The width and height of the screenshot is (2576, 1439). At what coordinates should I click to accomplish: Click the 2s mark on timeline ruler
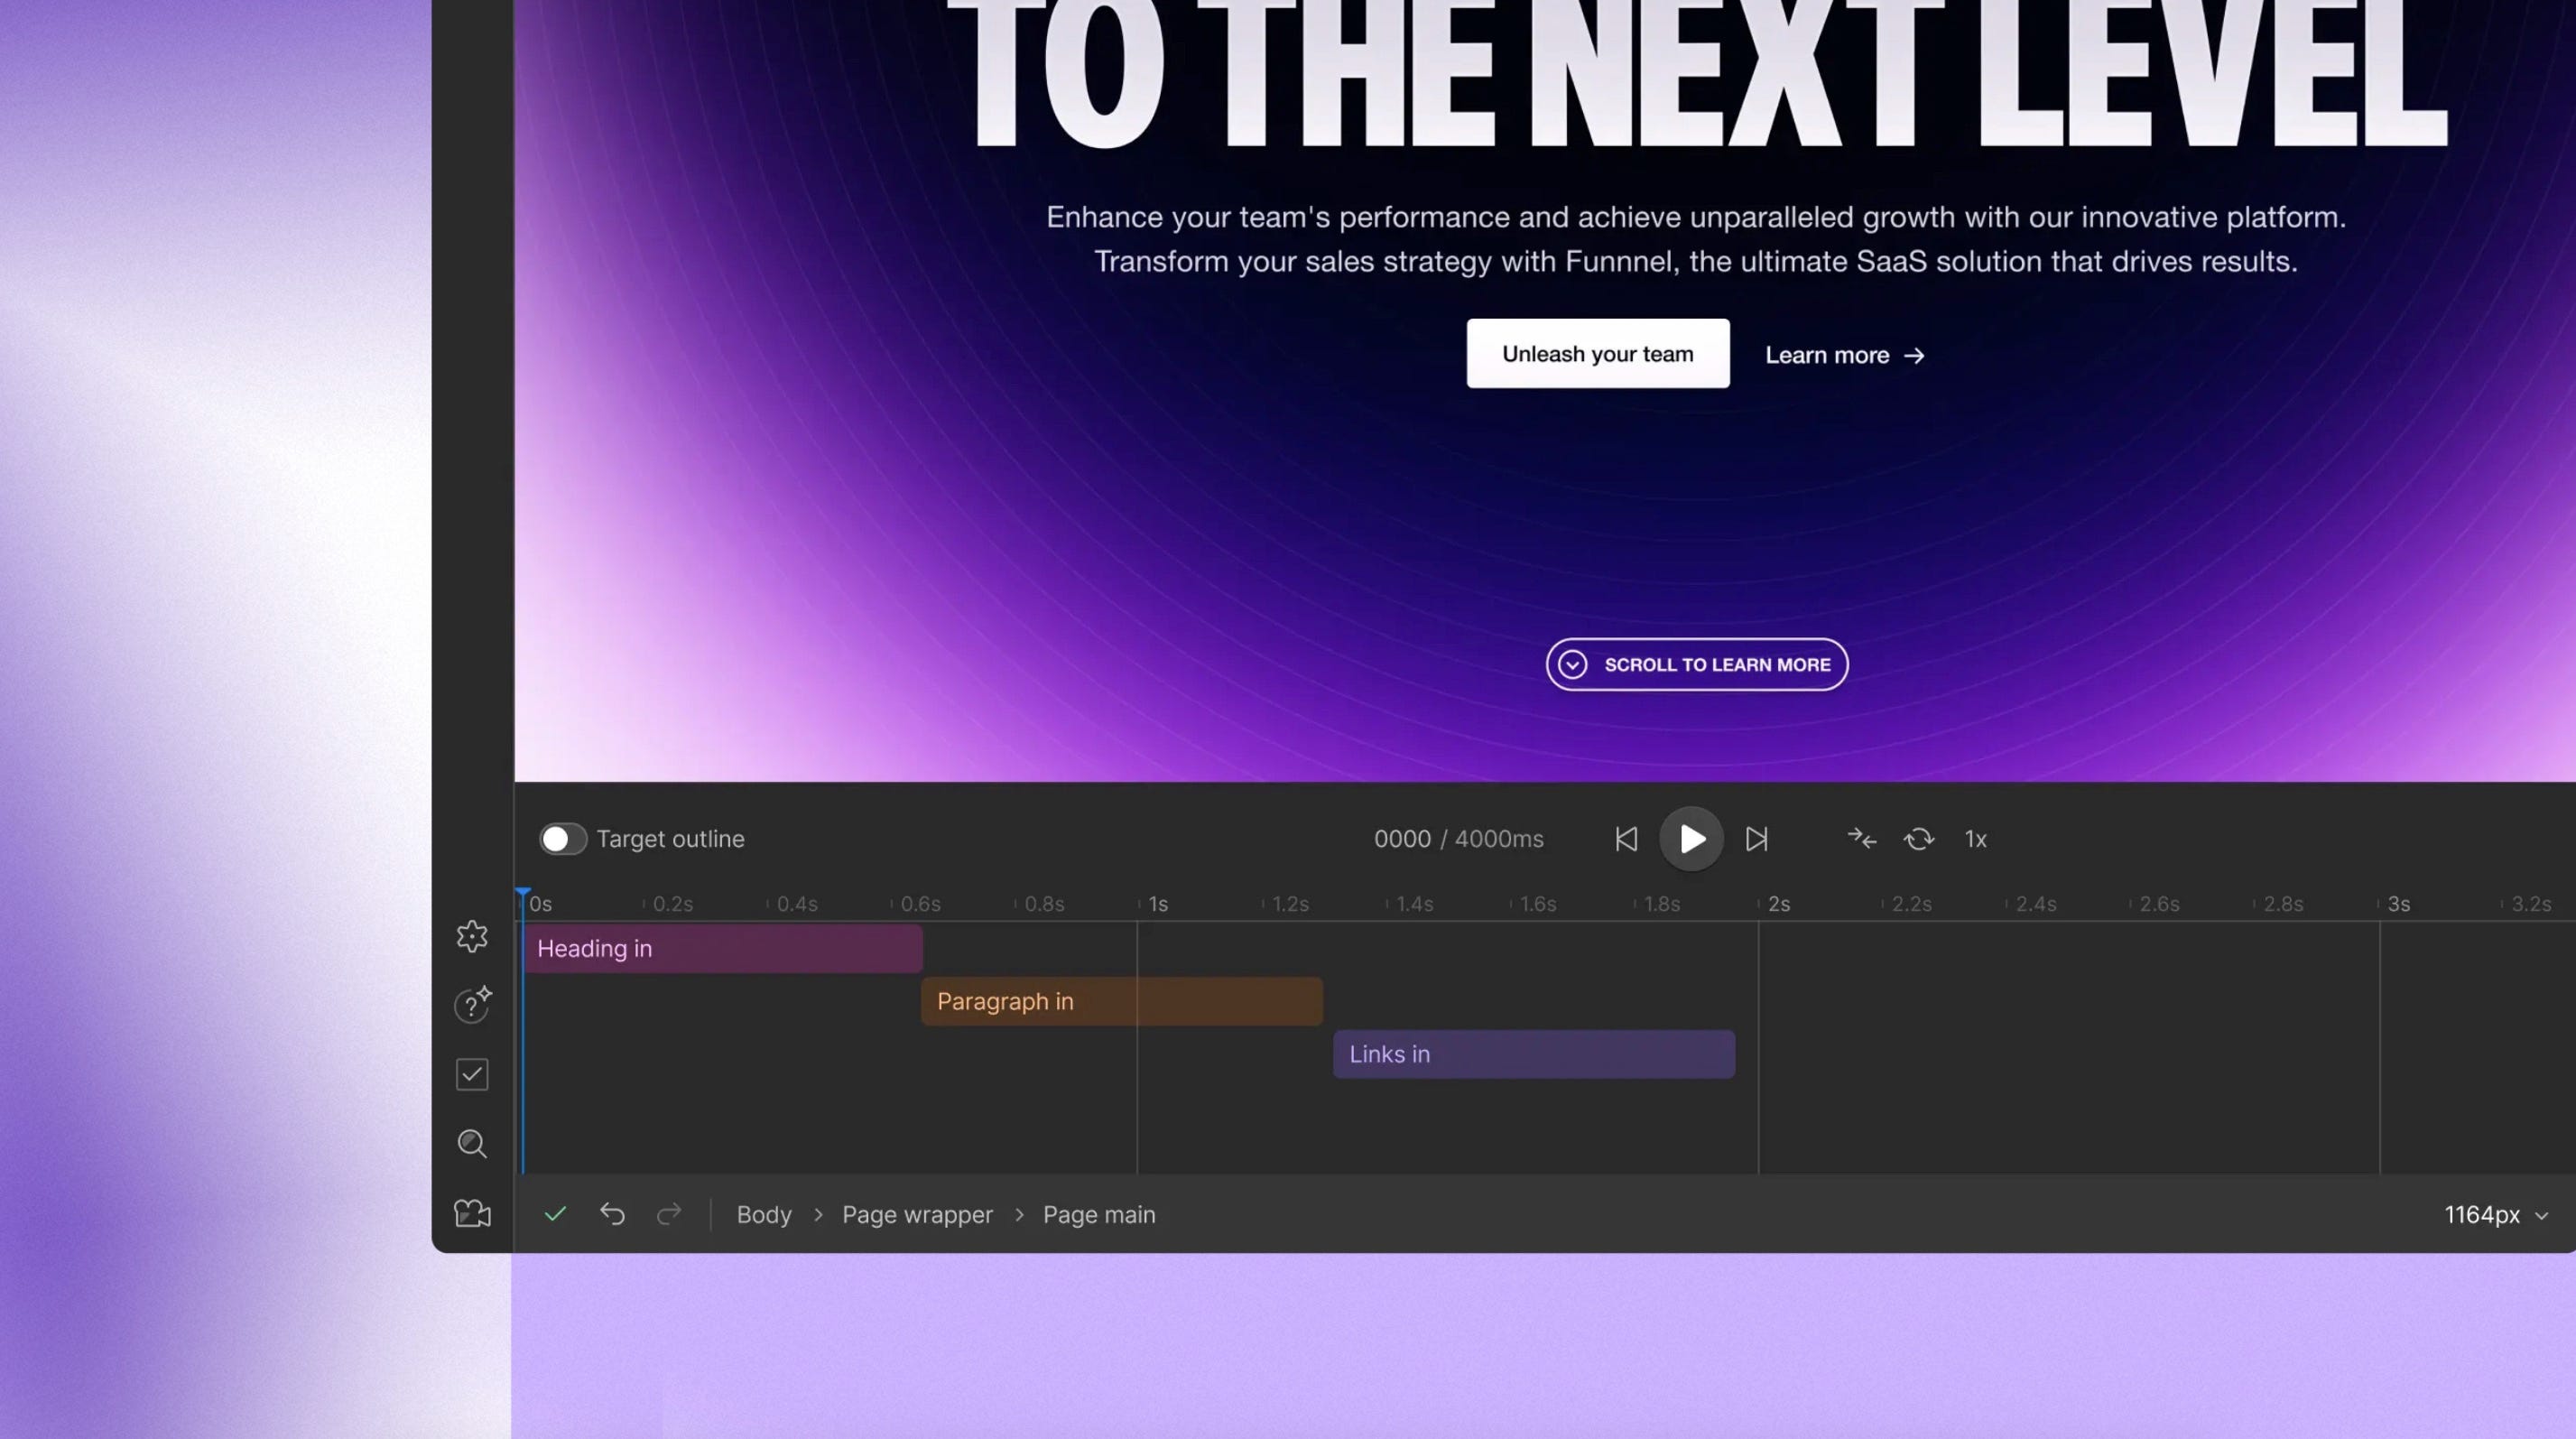[1777, 904]
